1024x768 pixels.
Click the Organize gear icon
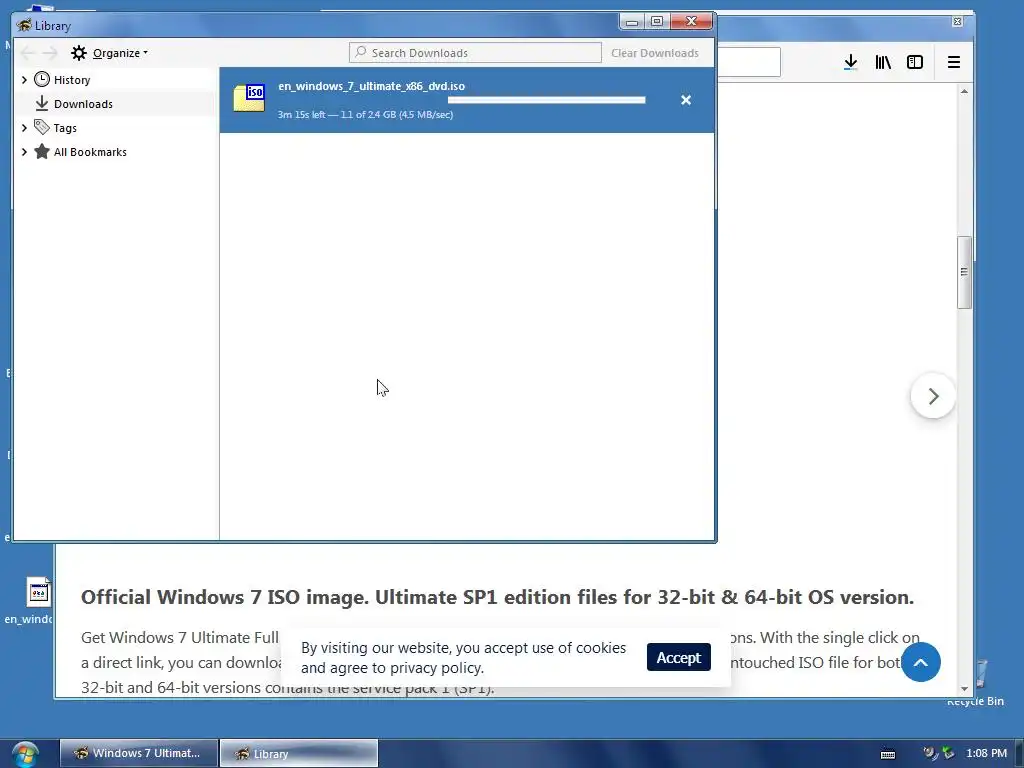(x=79, y=53)
